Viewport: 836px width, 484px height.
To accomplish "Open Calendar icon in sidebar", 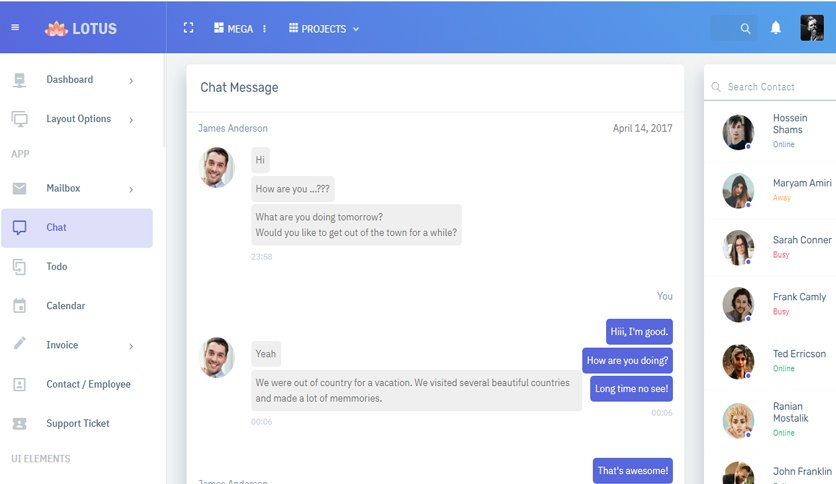I will (19, 305).
